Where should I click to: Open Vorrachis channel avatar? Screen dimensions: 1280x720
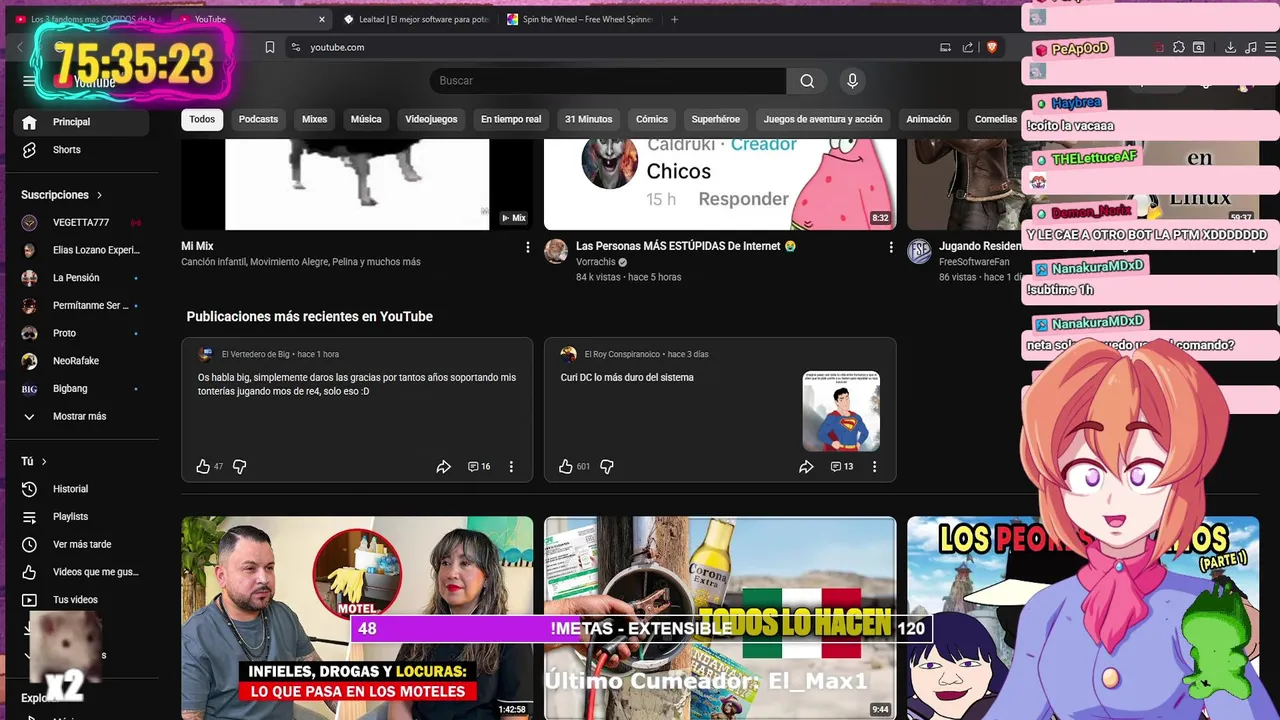pyautogui.click(x=556, y=251)
